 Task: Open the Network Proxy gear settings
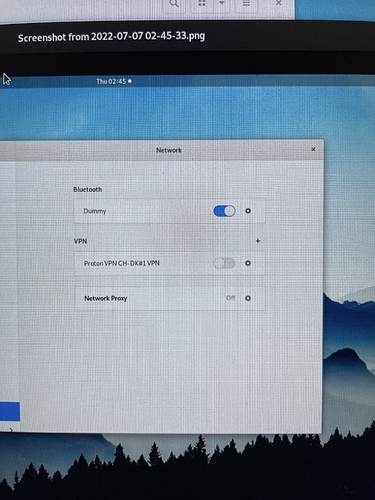[248, 298]
